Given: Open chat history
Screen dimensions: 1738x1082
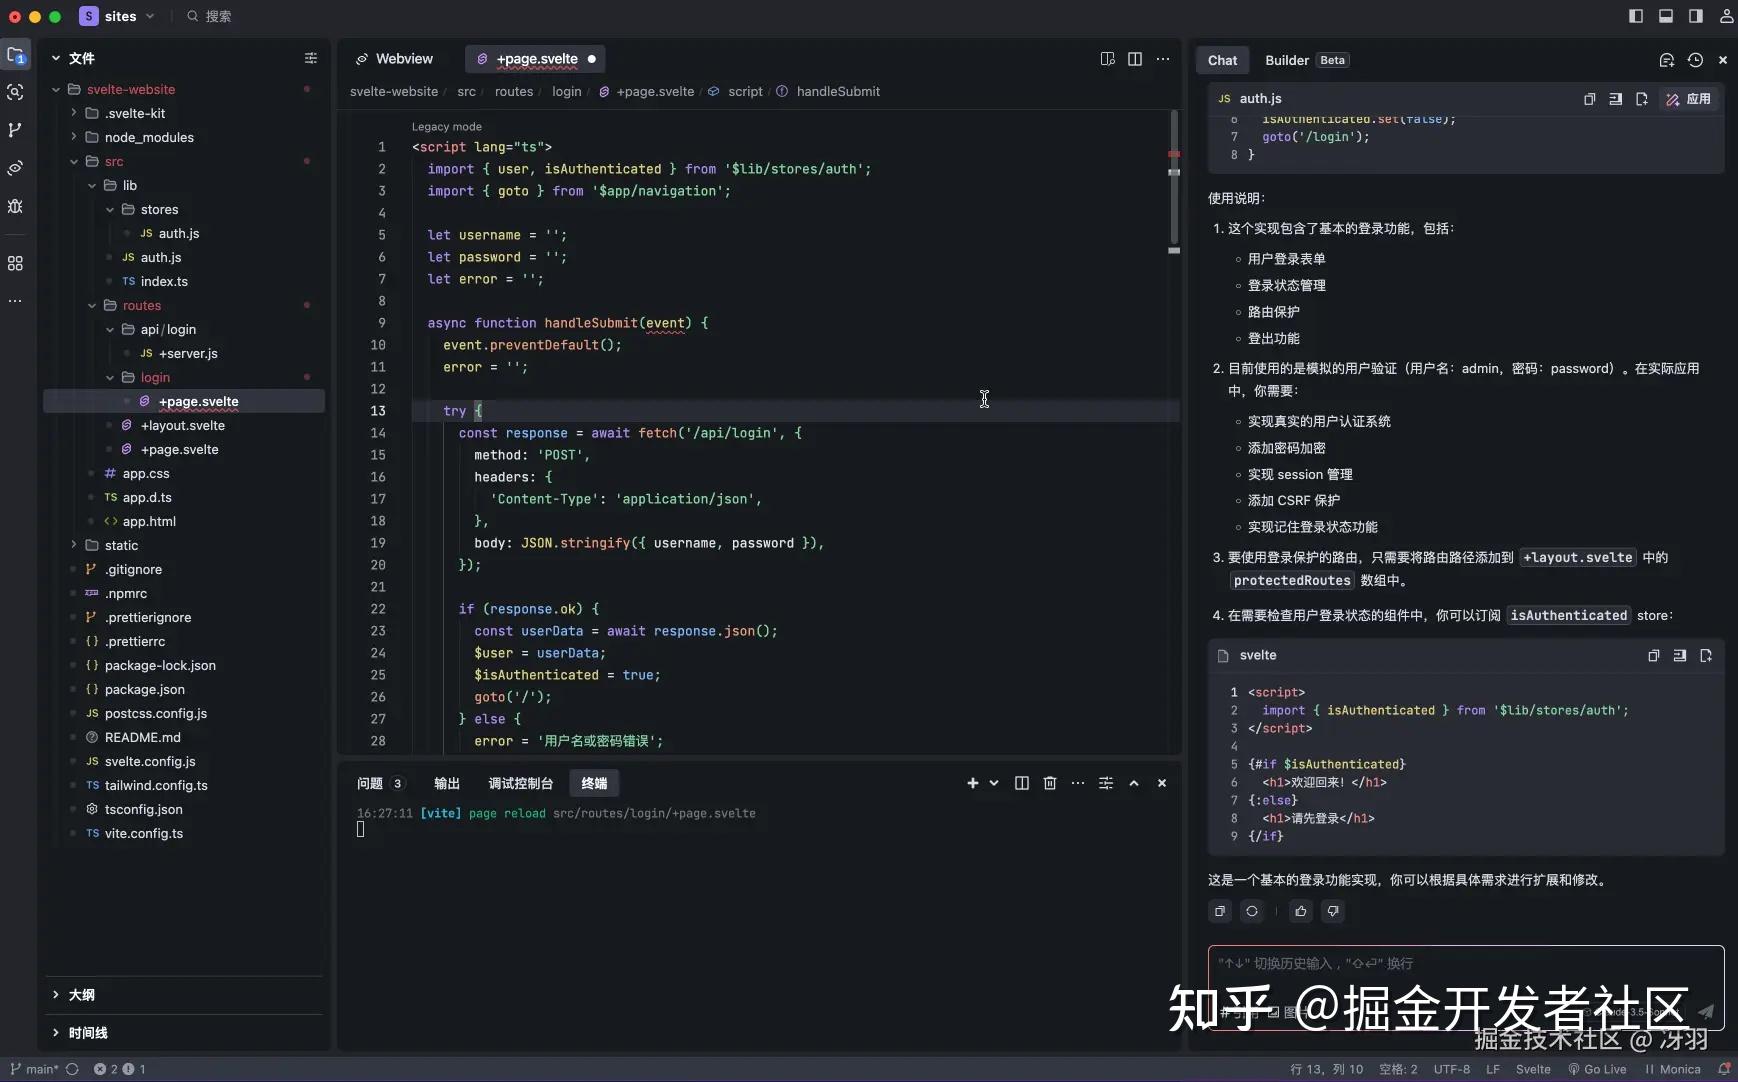Looking at the screenshot, I should point(1696,60).
